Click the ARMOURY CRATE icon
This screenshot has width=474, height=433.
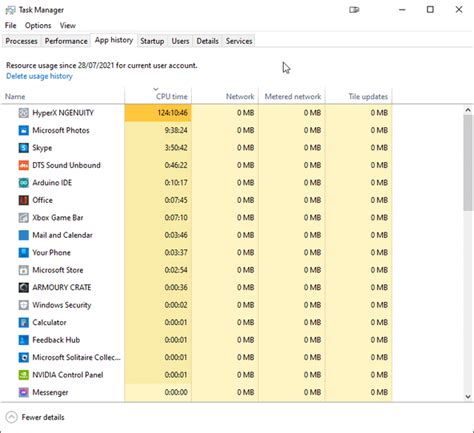pyautogui.click(x=23, y=287)
